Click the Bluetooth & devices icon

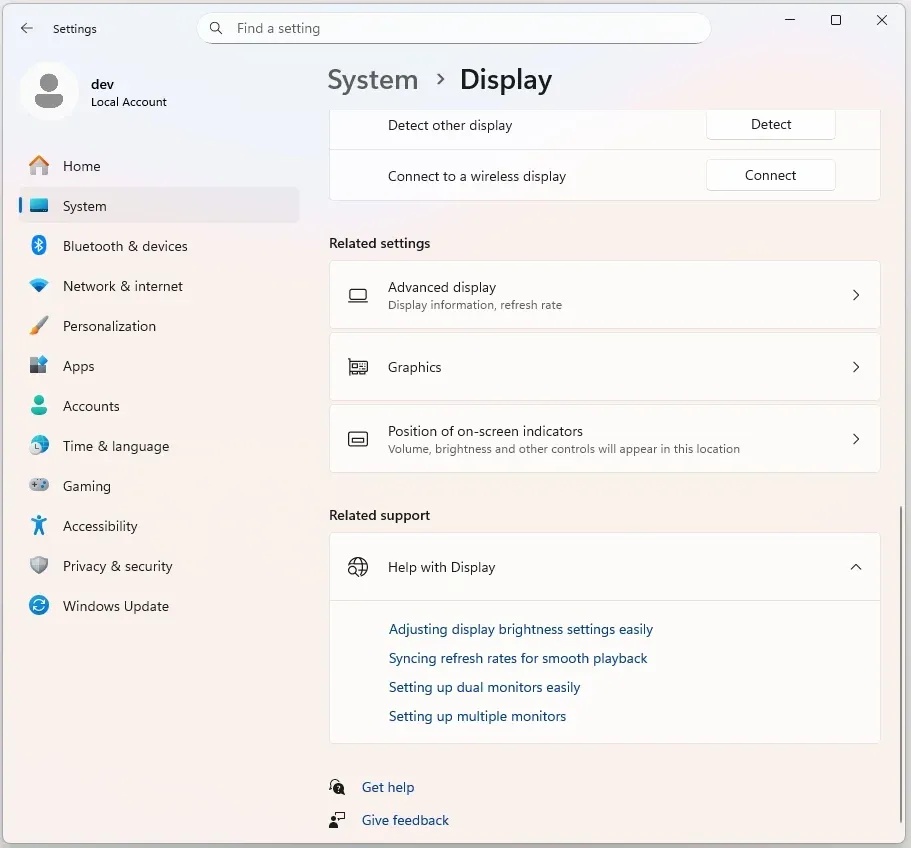[39, 246]
